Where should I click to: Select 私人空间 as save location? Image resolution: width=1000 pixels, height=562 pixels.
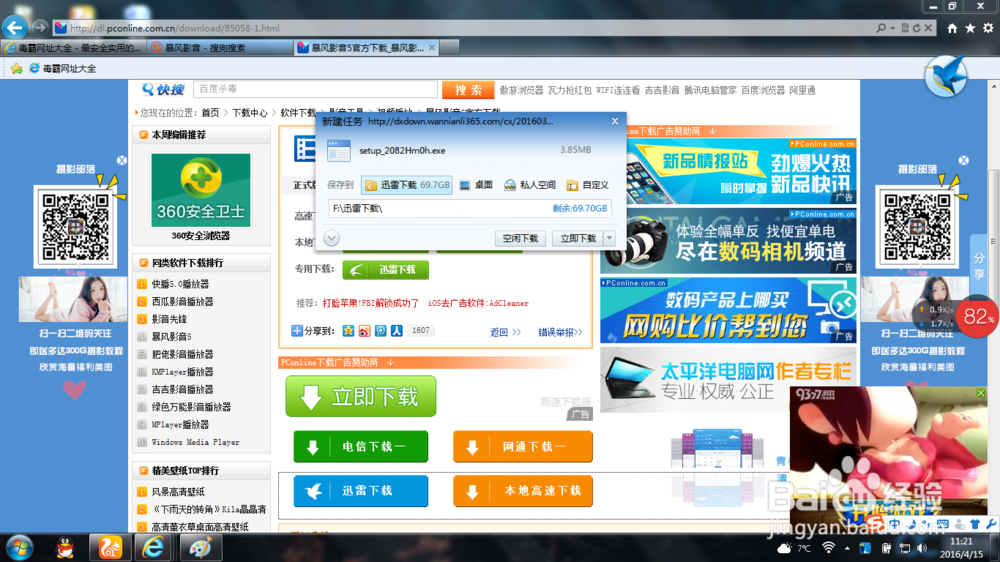pyautogui.click(x=529, y=185)
